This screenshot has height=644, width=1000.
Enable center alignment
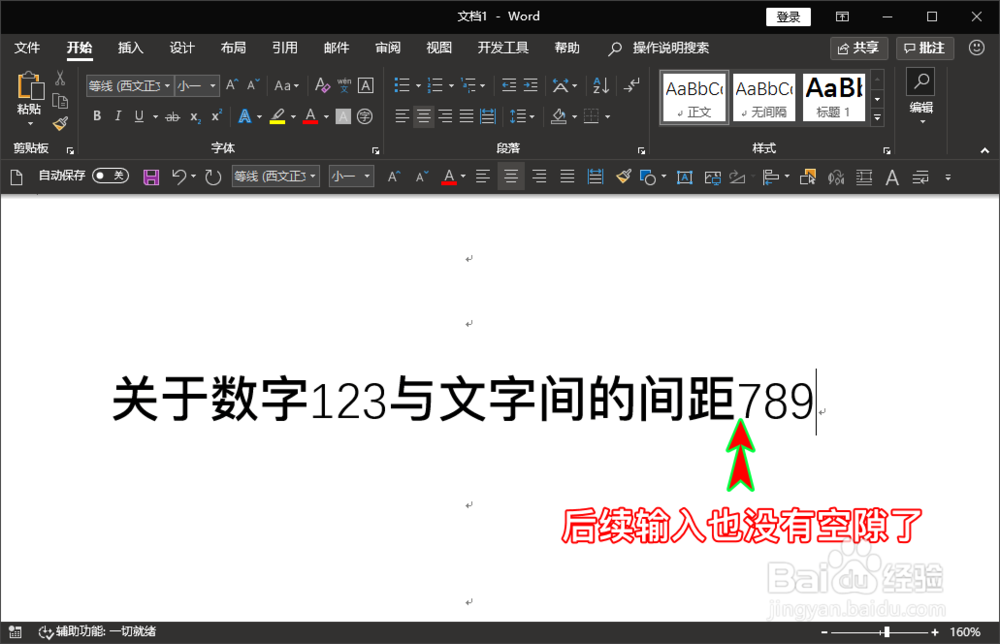(423, 116)
